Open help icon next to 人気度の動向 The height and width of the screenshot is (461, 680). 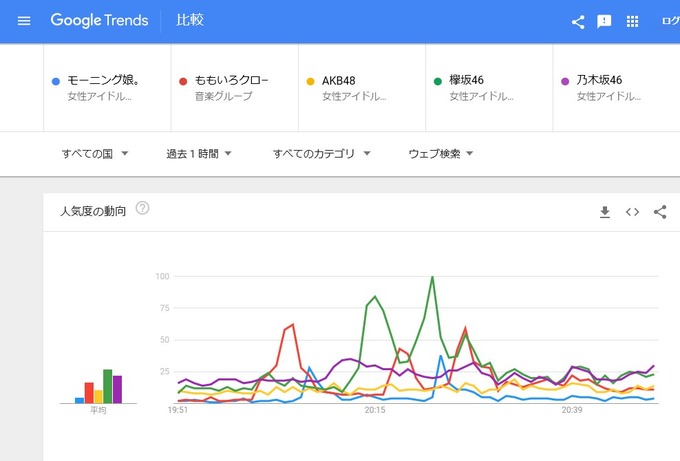pos(142,209)
